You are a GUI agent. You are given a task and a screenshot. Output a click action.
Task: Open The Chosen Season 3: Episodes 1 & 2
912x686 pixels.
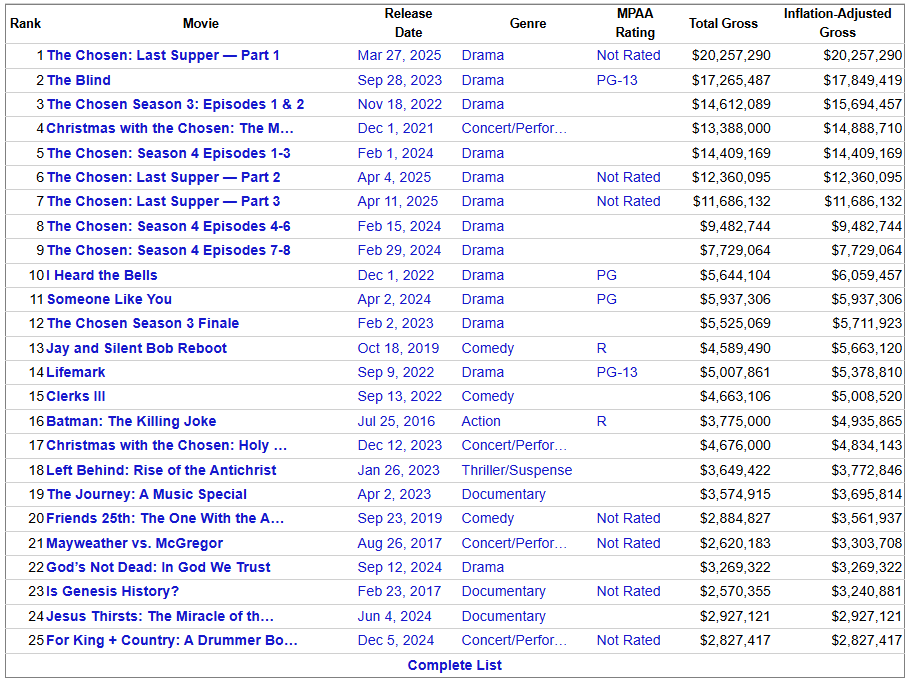pyautogui.click(x=175, y=104)
